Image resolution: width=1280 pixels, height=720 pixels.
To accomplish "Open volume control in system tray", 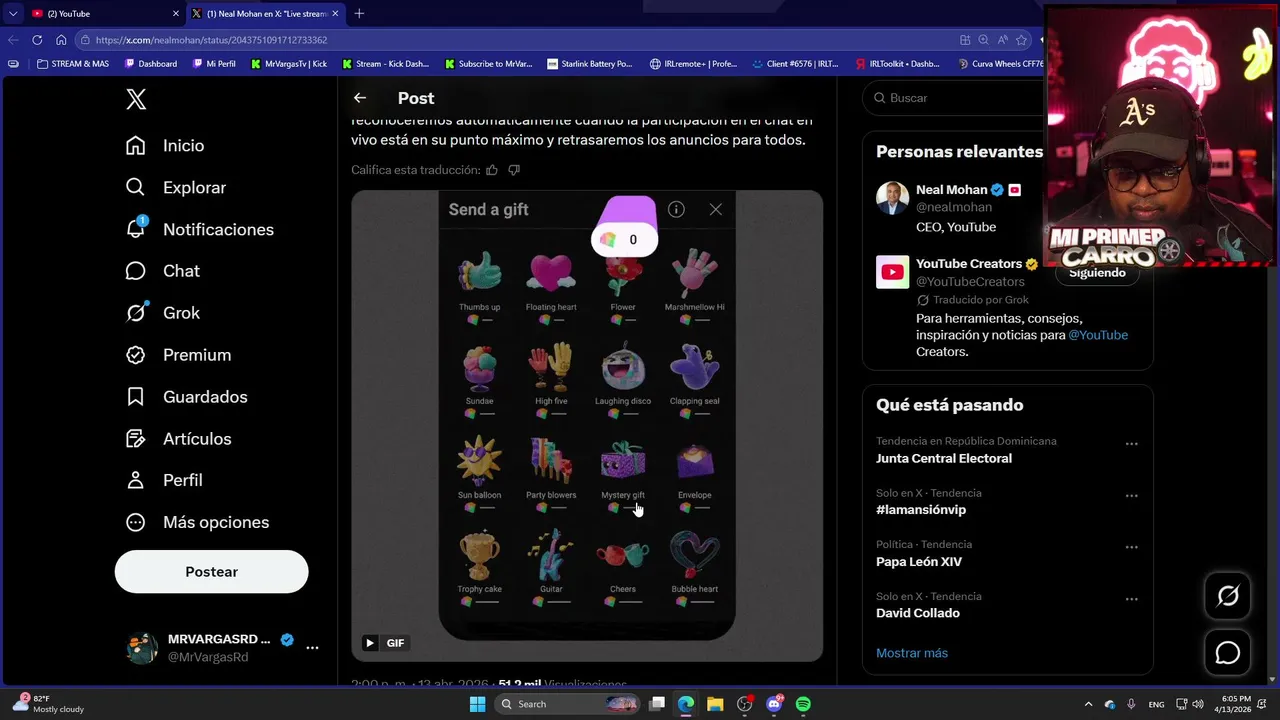I will click(1198, 704).
